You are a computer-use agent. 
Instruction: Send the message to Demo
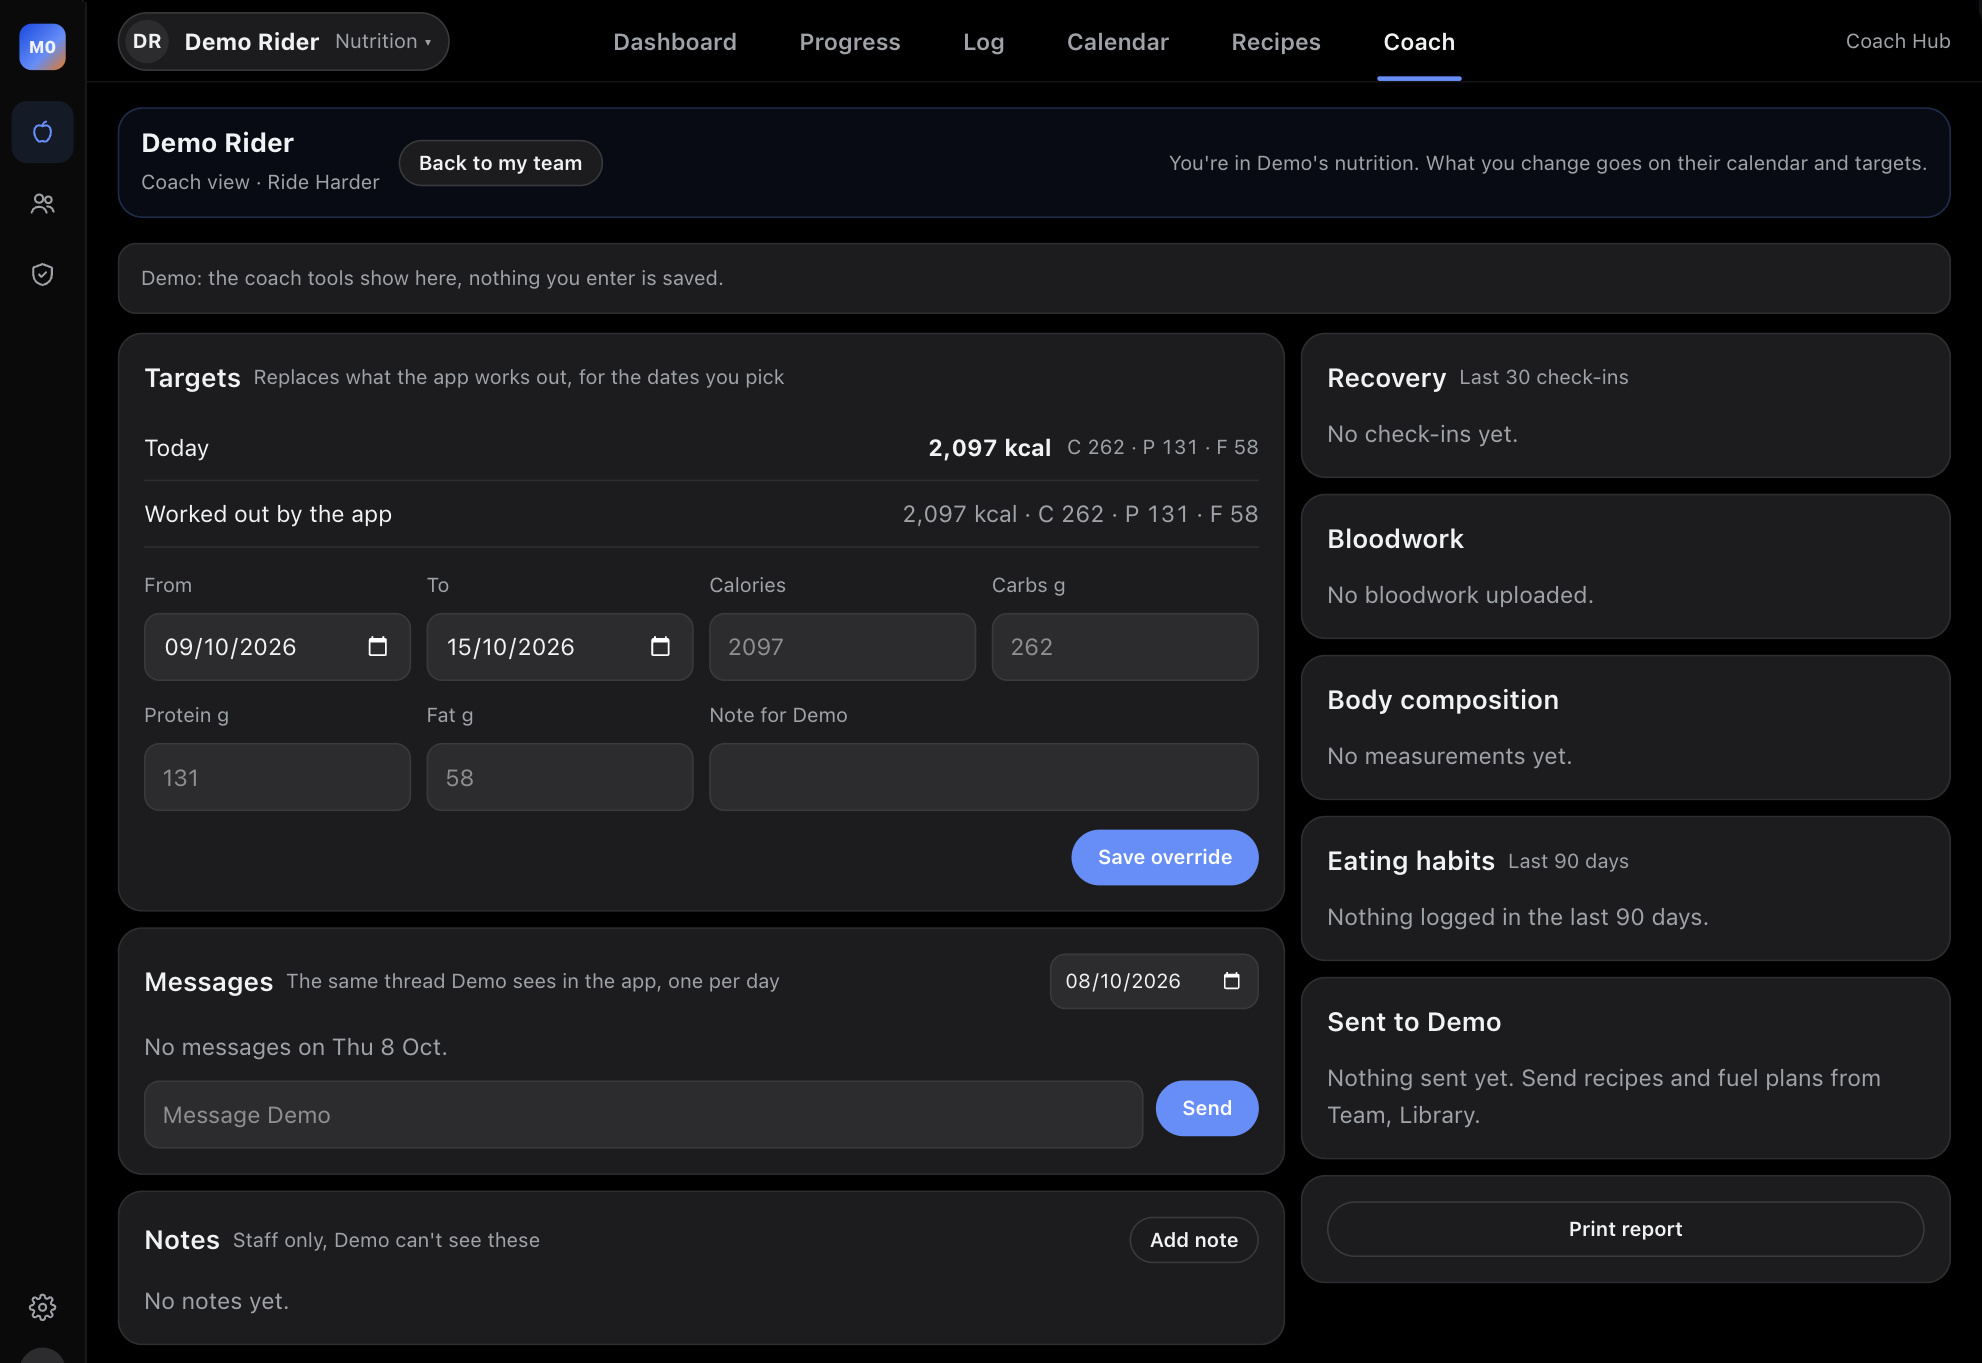pyautogui.click(x=1207, y=1108)
